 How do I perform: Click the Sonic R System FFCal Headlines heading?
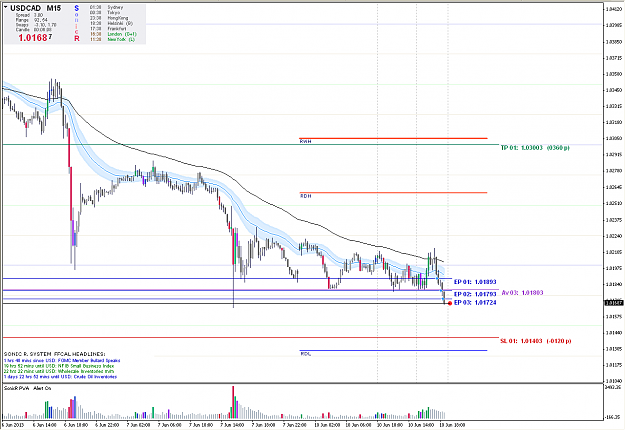[x=55, y=354]
